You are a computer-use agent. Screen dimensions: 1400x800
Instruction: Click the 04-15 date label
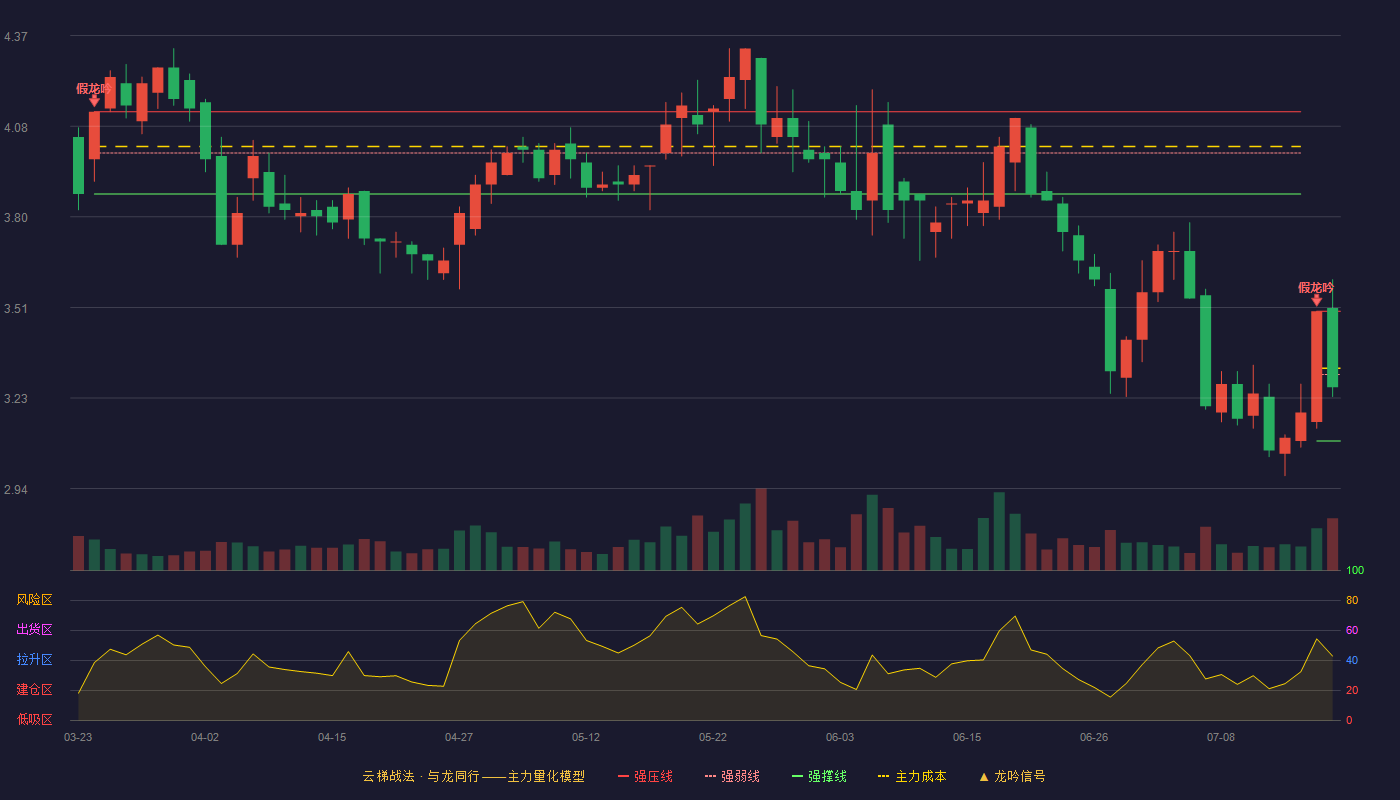(x=332, y=737)
